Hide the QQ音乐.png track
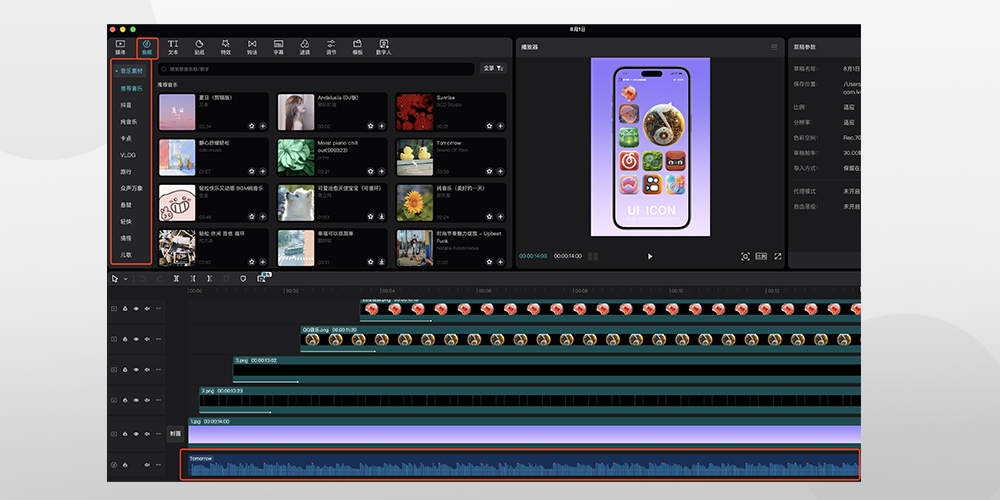The width and height of the screenshot is (1000, 500). (136, 339)
